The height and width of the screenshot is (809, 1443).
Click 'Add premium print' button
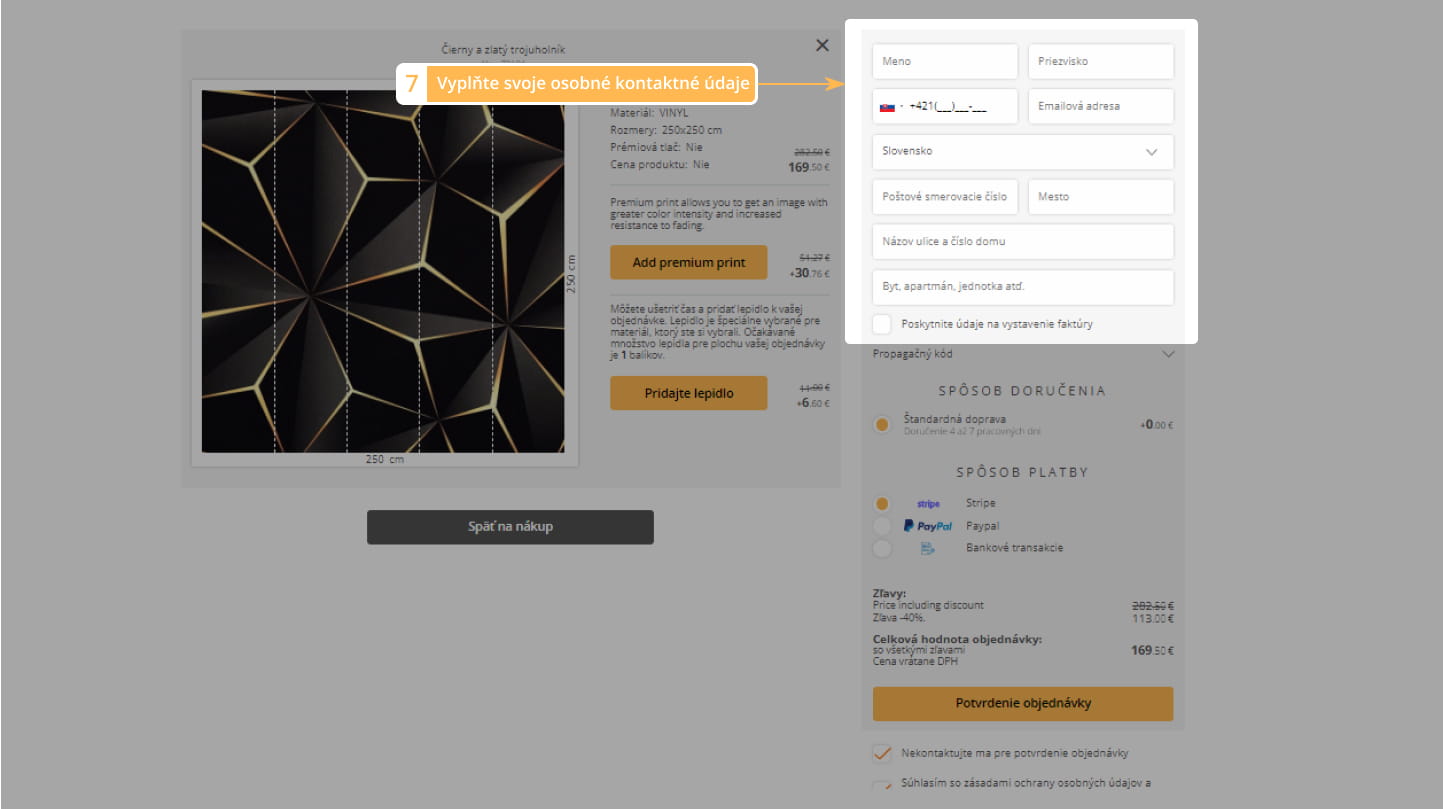[x=688, y=263]
